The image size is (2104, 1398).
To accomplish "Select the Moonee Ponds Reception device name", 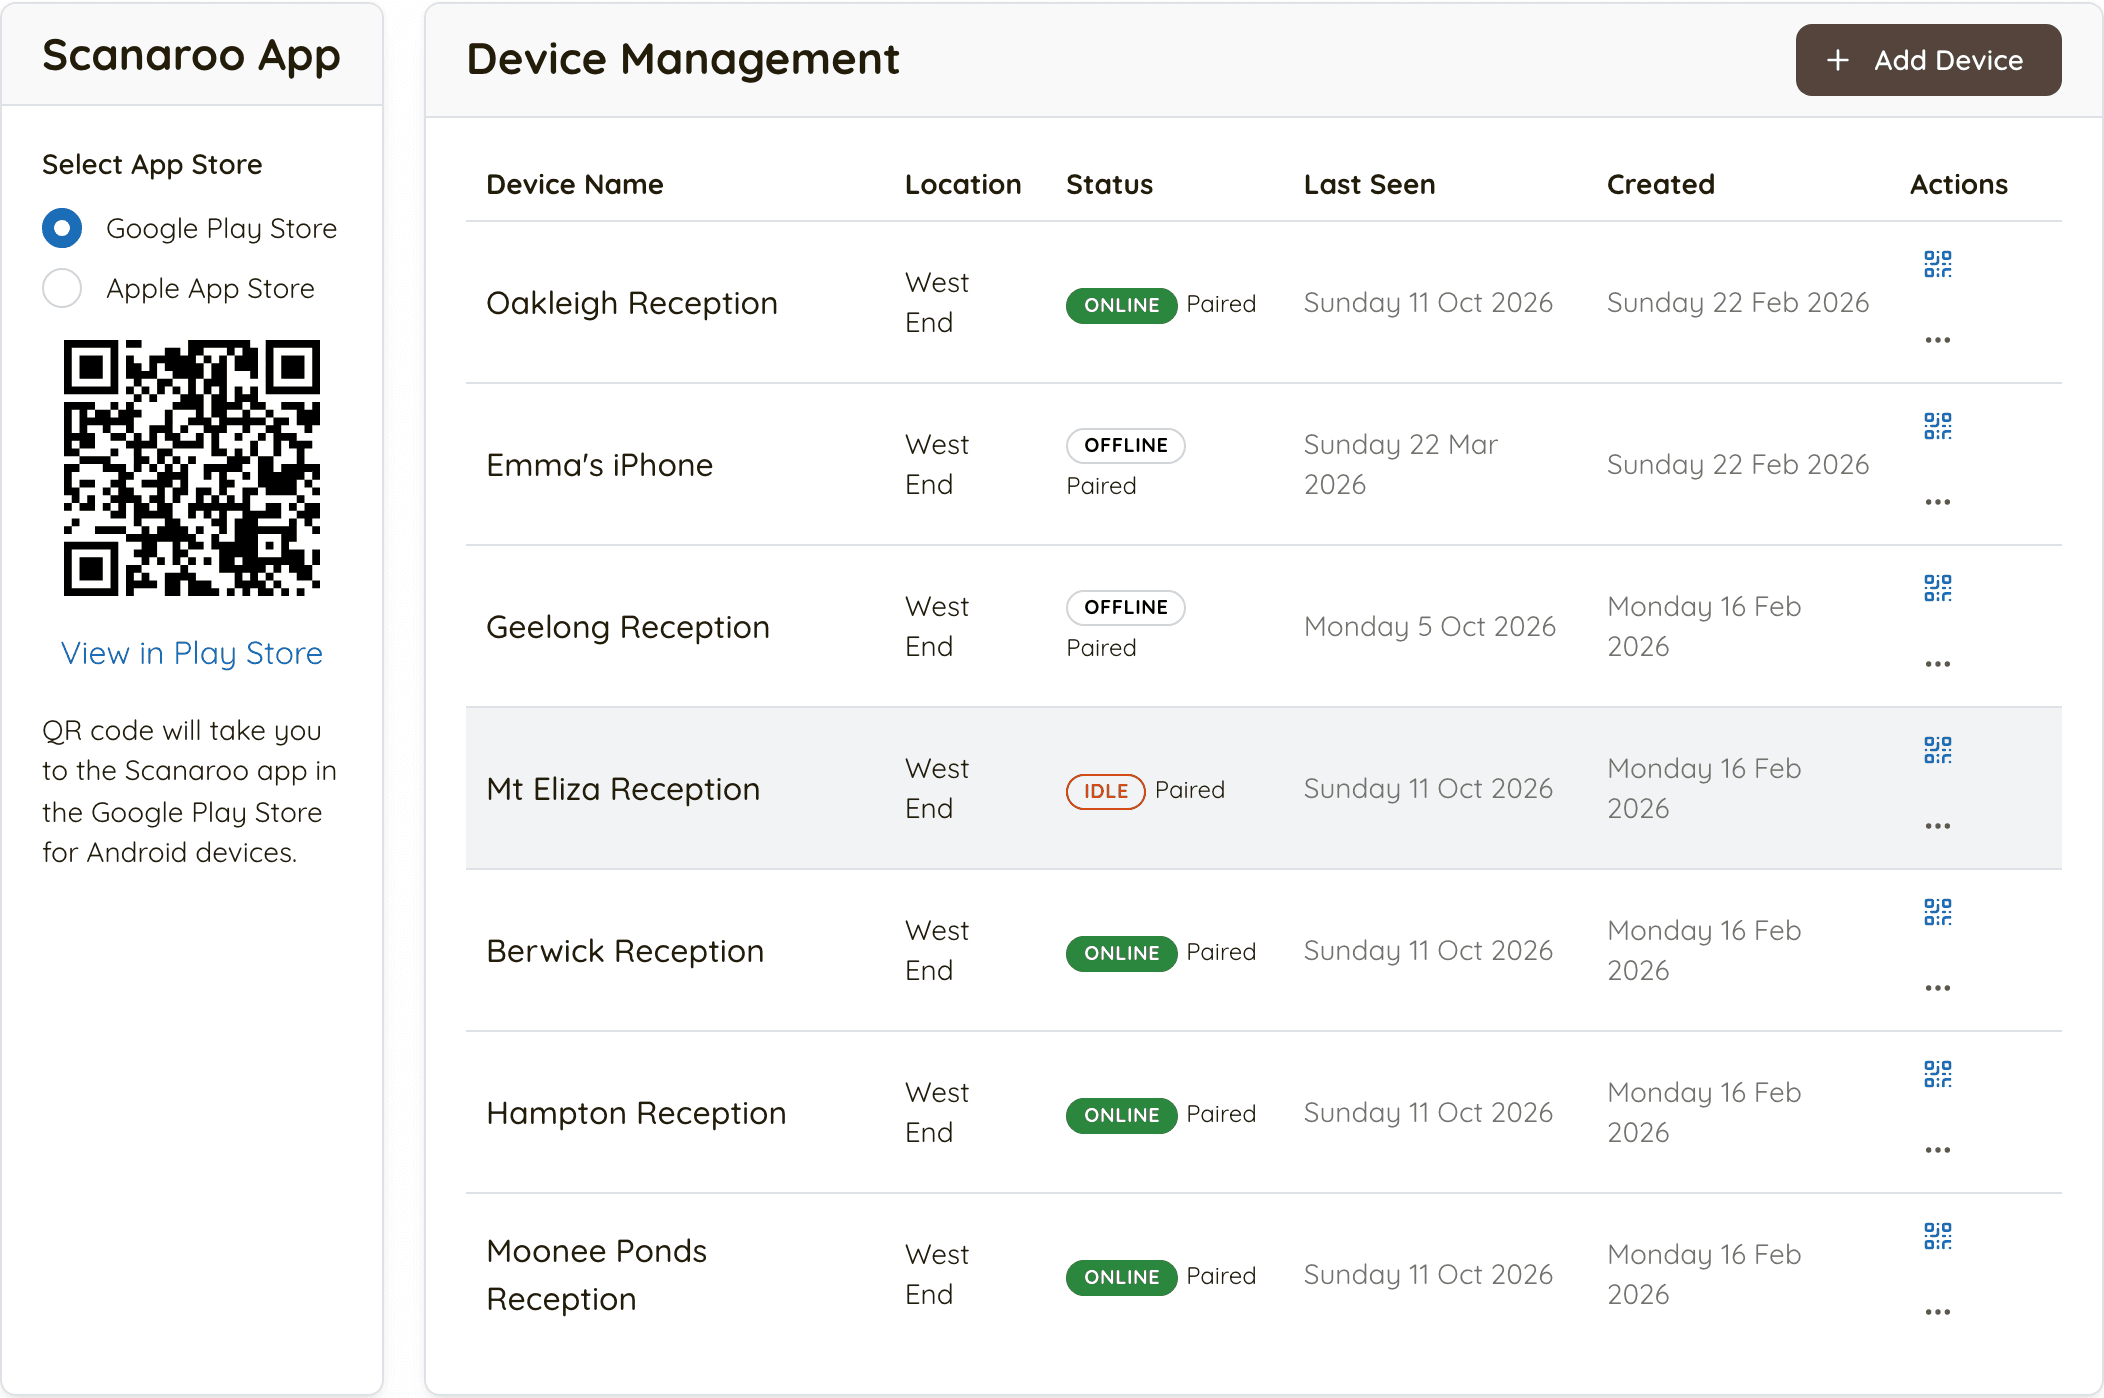I will coord(596,1275).
